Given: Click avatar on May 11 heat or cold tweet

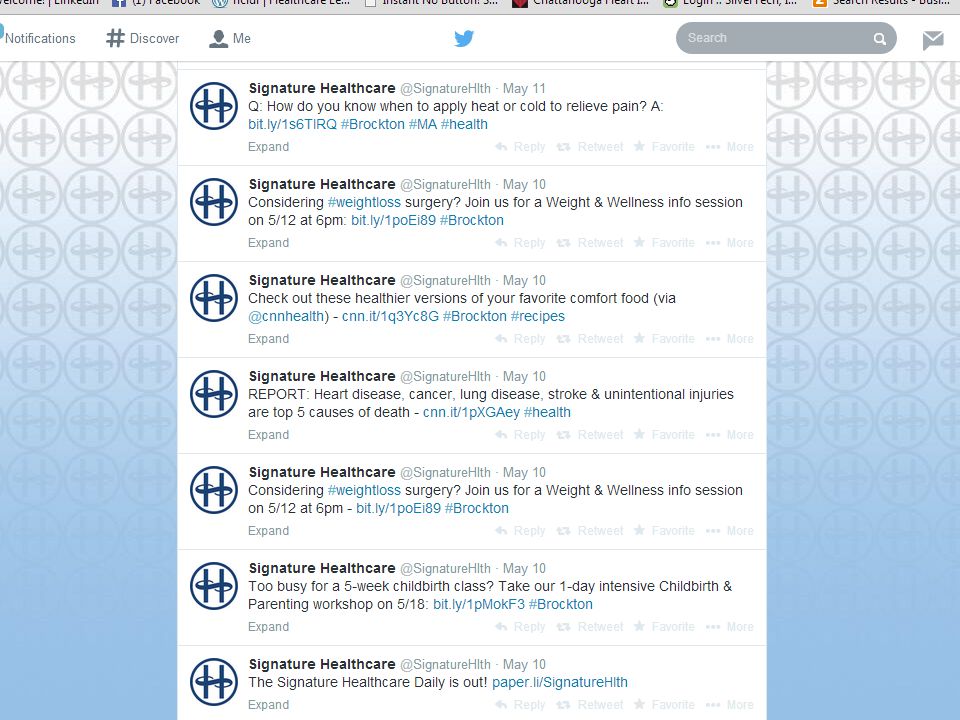Looking at the screenshot, I should 214,106.
